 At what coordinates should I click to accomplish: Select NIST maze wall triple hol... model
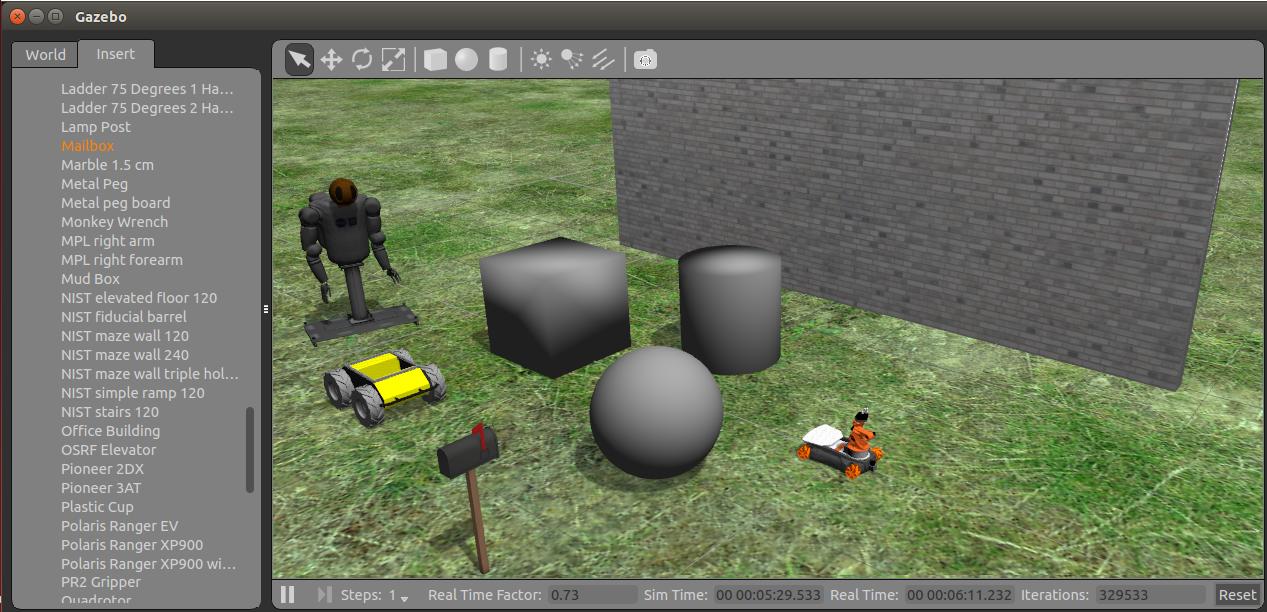click(150, 373)
